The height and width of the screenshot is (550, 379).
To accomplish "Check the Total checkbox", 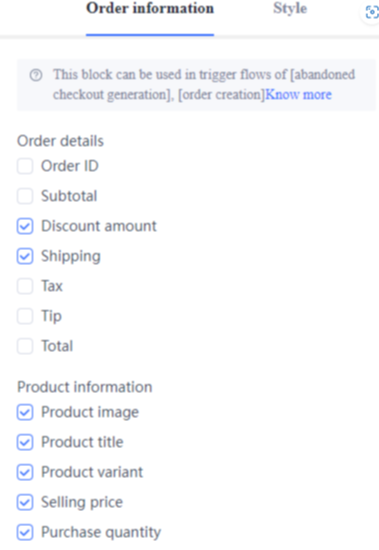I will (x=25, y=346).
